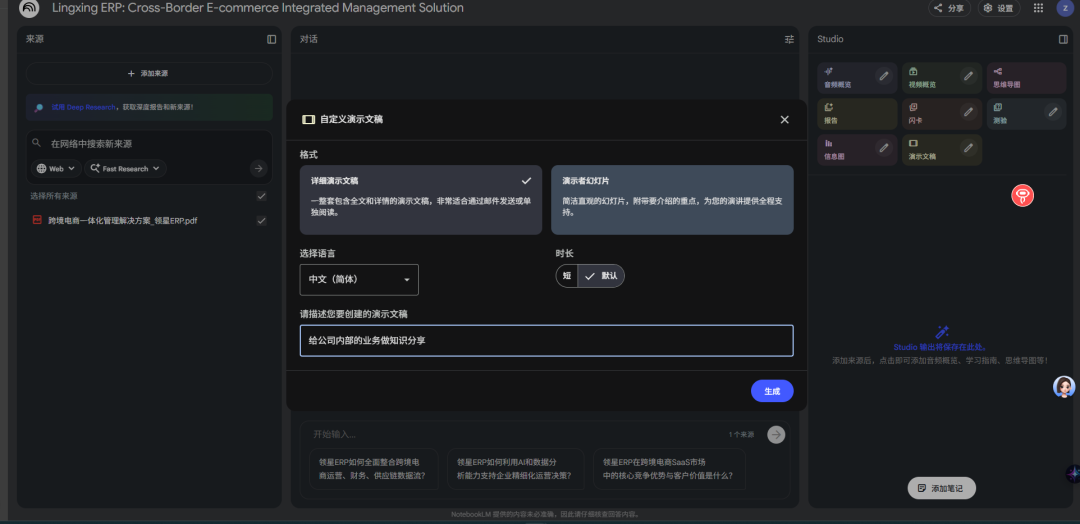Click the floating assistant avatar icon
Viewport: 1080px width, 524px height.
[1064, 387]
